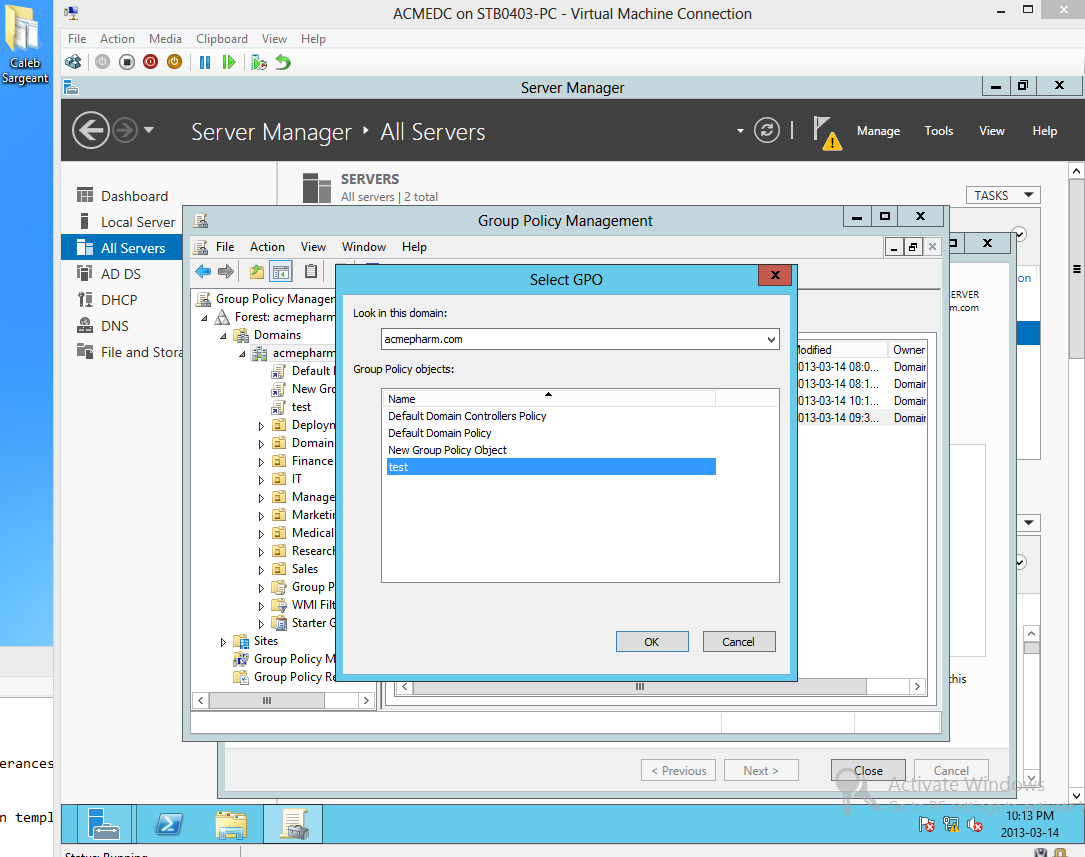Expand the IT OU in tree

coord(261,479)
